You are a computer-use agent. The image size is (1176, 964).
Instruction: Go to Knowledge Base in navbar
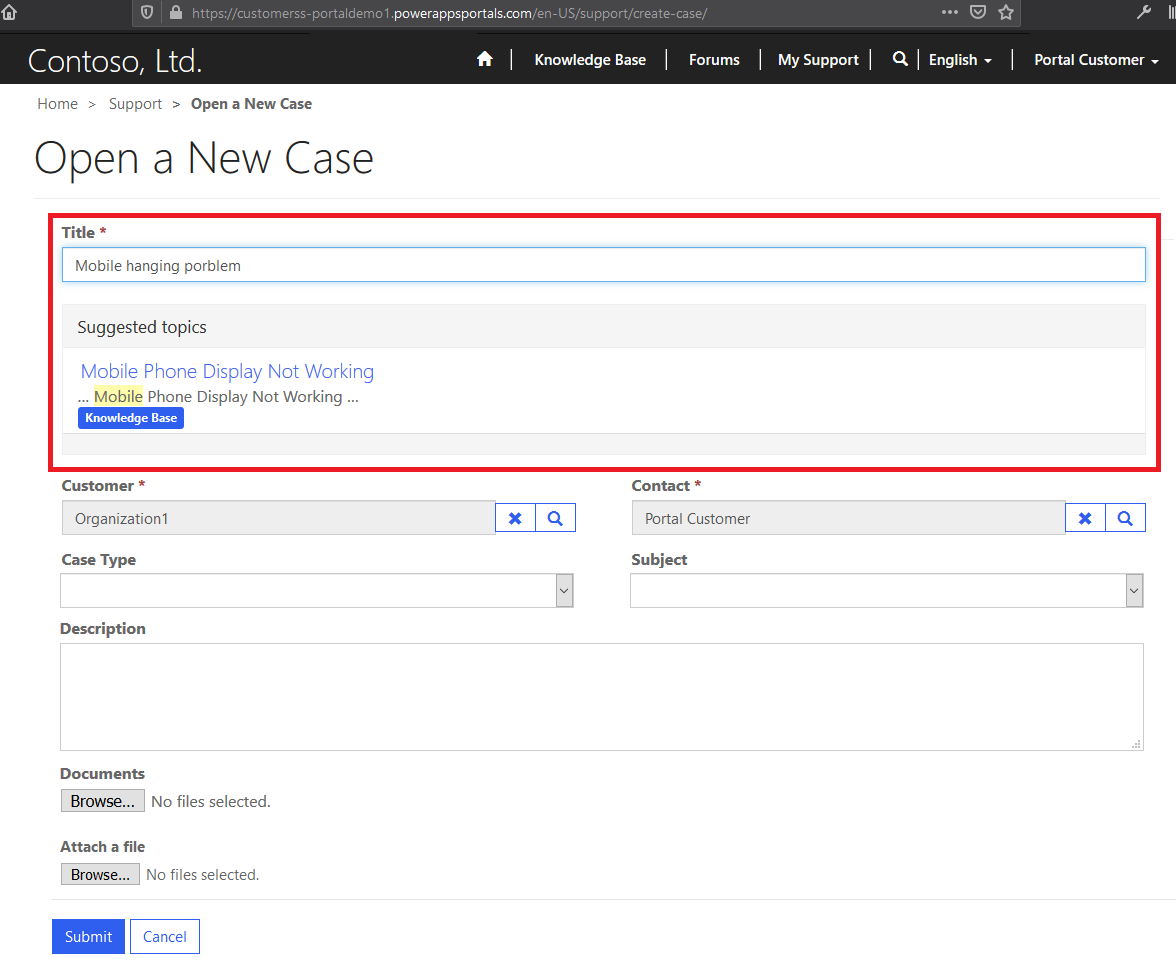[x=590, y=60]
